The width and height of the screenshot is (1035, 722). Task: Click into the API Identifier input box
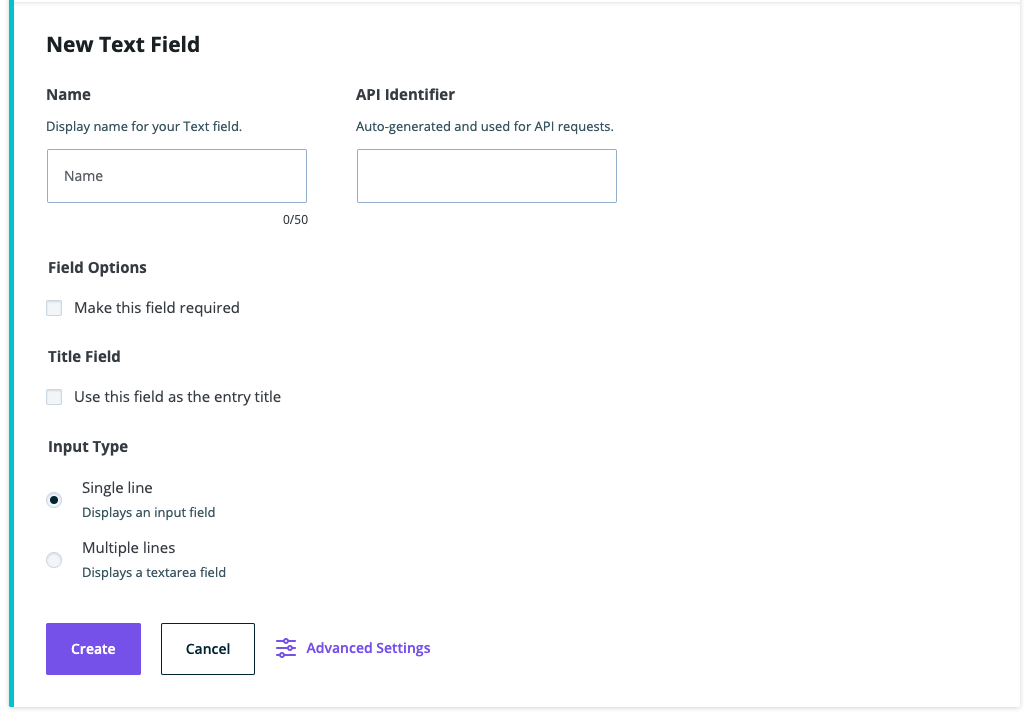(487, 176)
